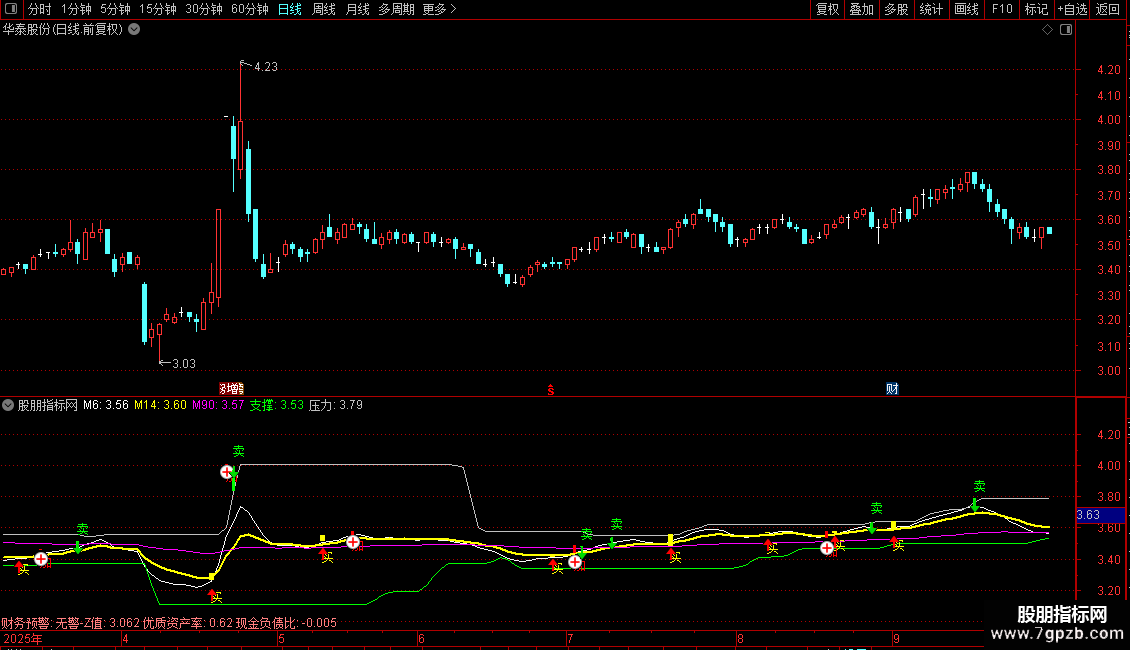This screenshot has height=650, width=1130.
Task: Select the 15分钟 period
Action: (158, 9)
